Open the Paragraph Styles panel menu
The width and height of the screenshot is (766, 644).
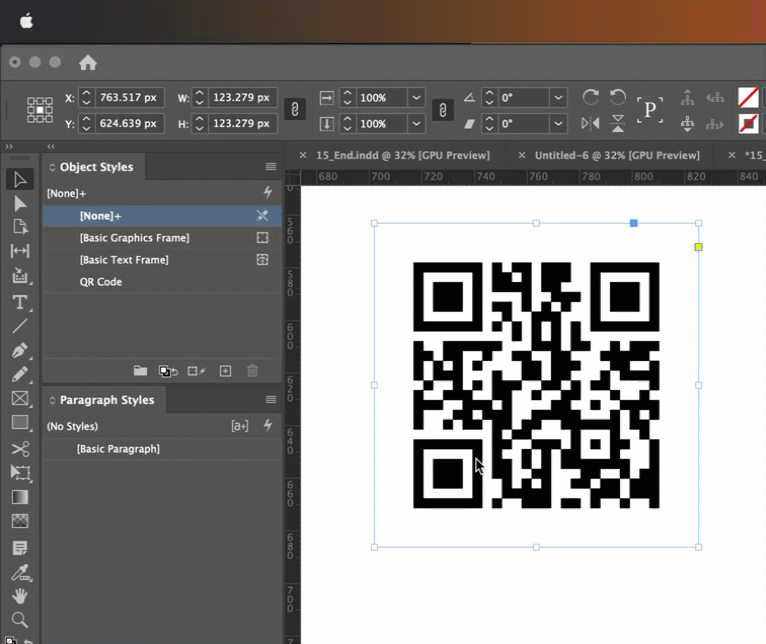pos(271,400)
